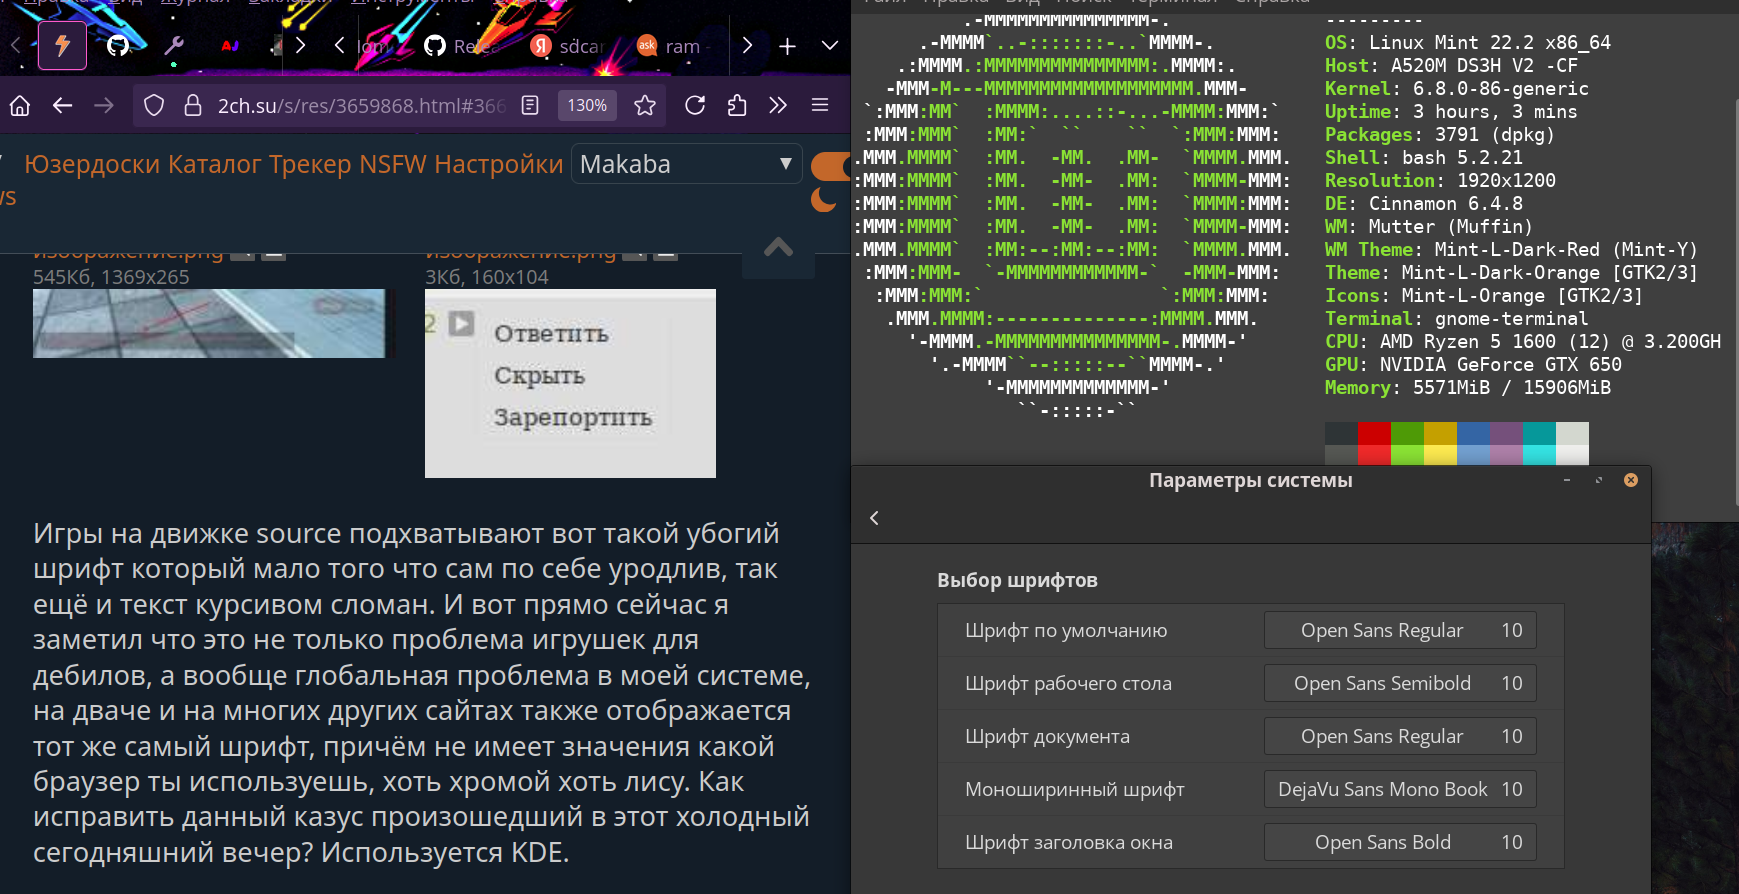1739x894 pixels.
Task: Reset the 130% zoom level badge
Action: pyautogui.click(x=587, y=105)
